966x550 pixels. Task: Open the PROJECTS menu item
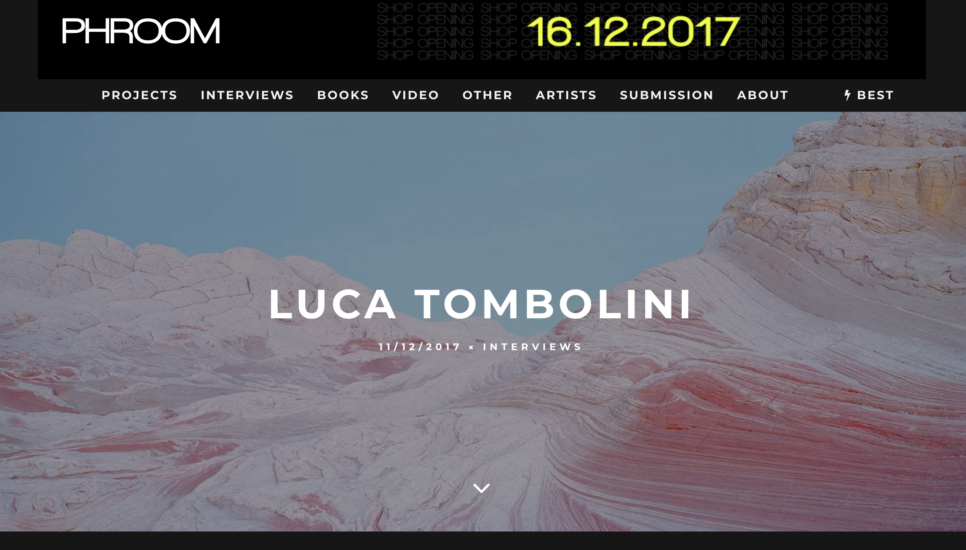coord(139,95)
